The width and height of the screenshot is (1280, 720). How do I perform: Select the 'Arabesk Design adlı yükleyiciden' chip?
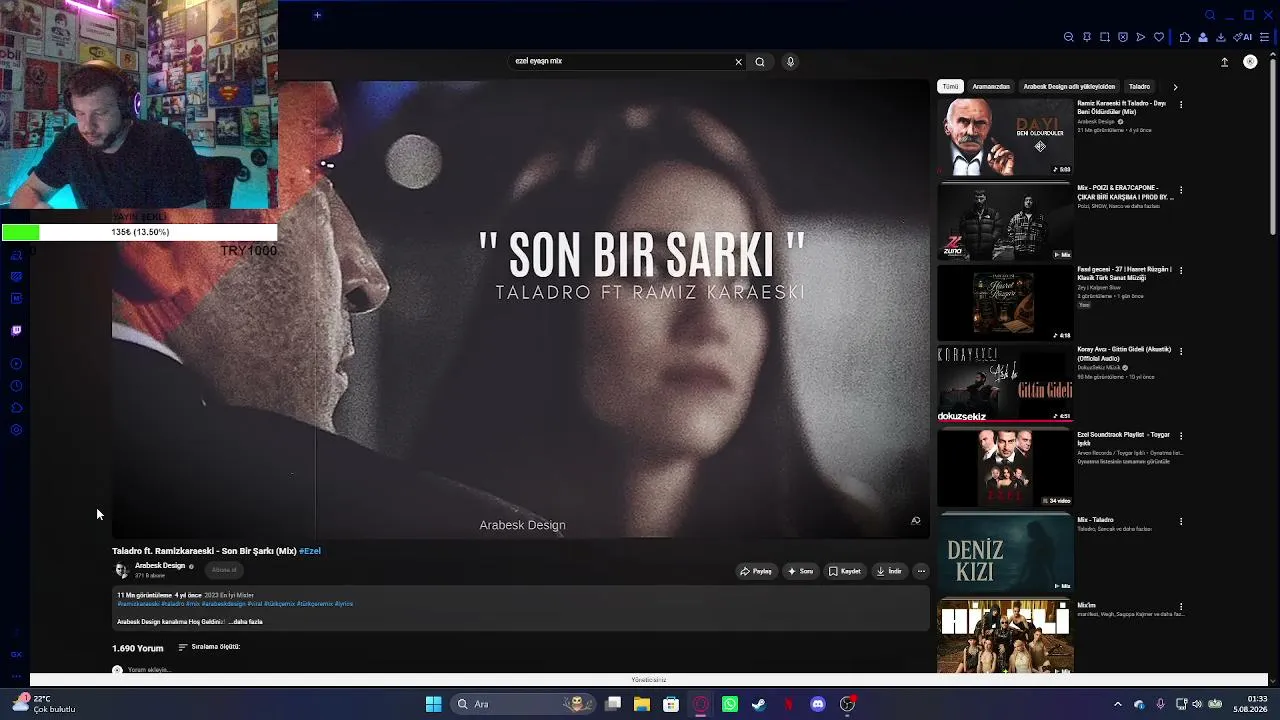pos(1069,87)
